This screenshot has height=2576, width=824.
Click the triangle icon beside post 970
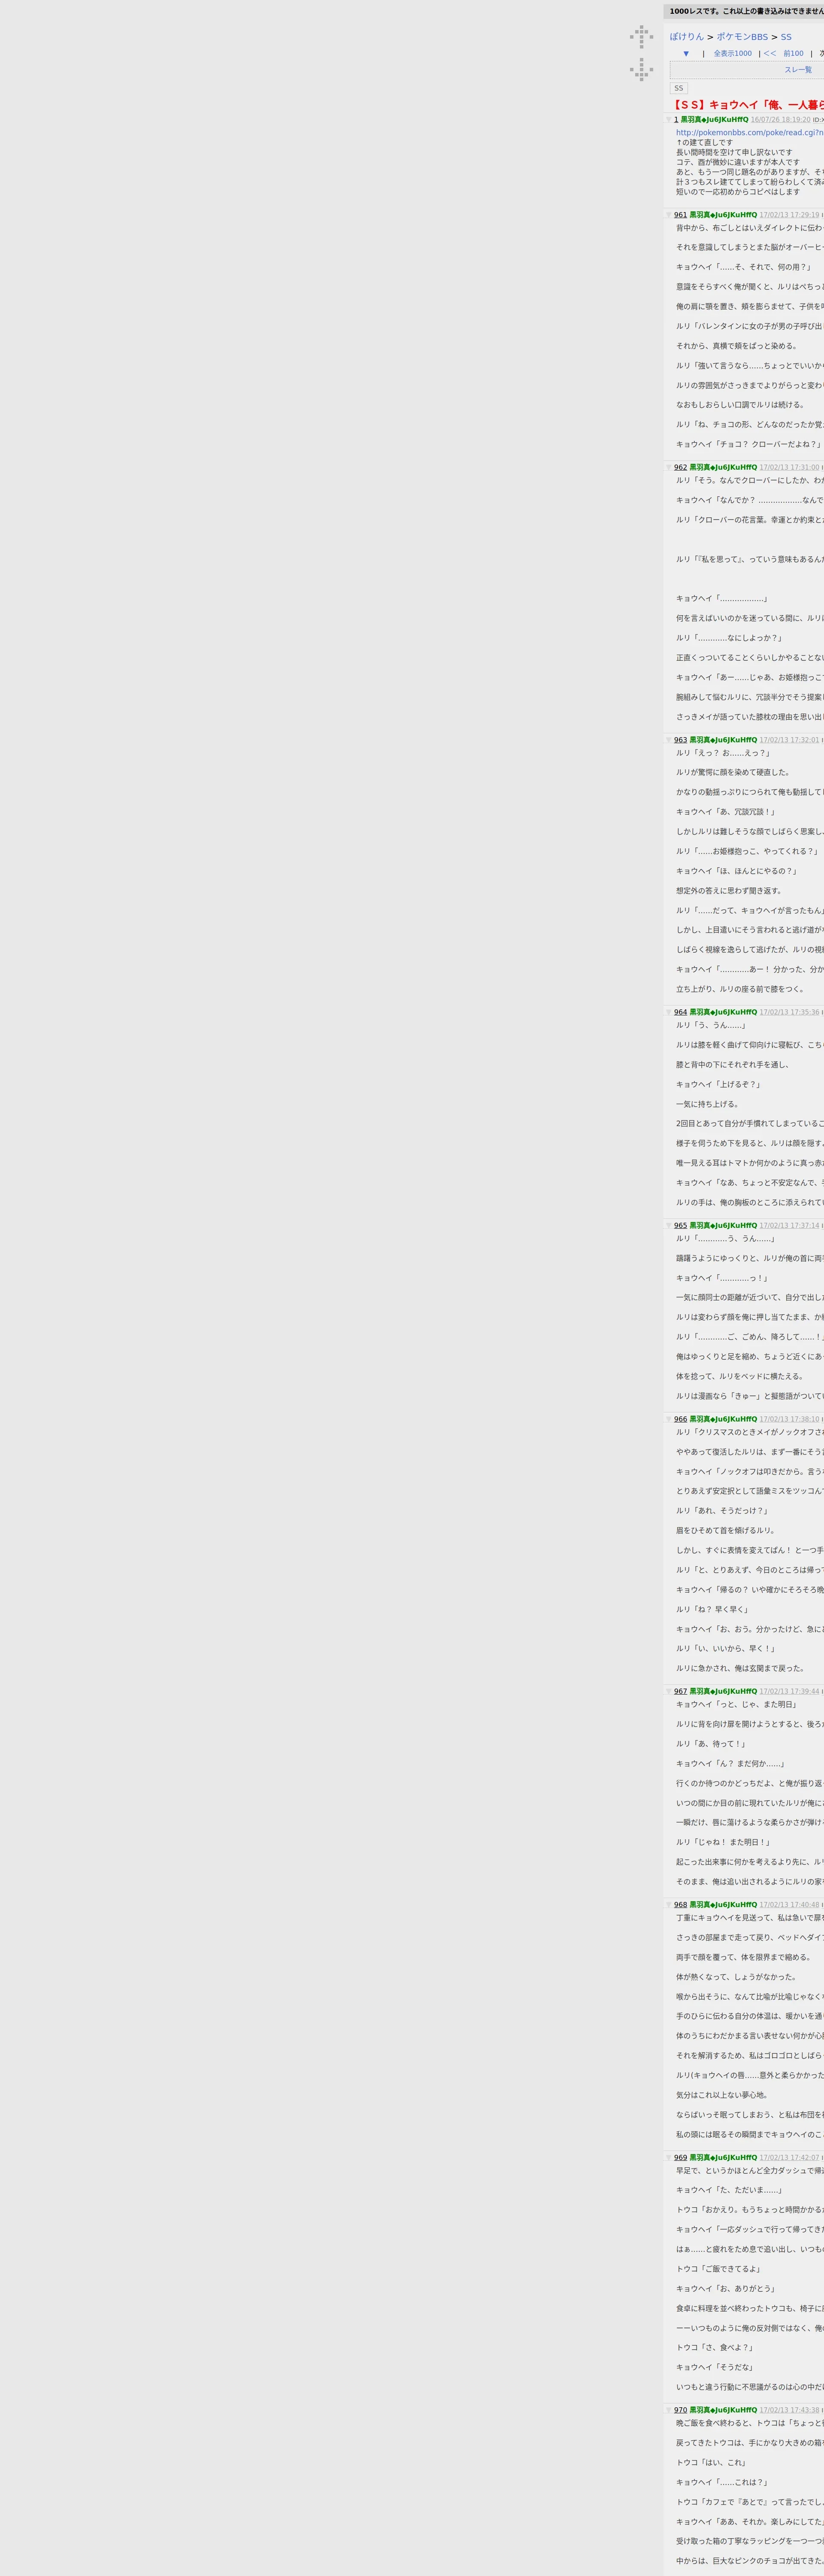(x=669, y=2410)
